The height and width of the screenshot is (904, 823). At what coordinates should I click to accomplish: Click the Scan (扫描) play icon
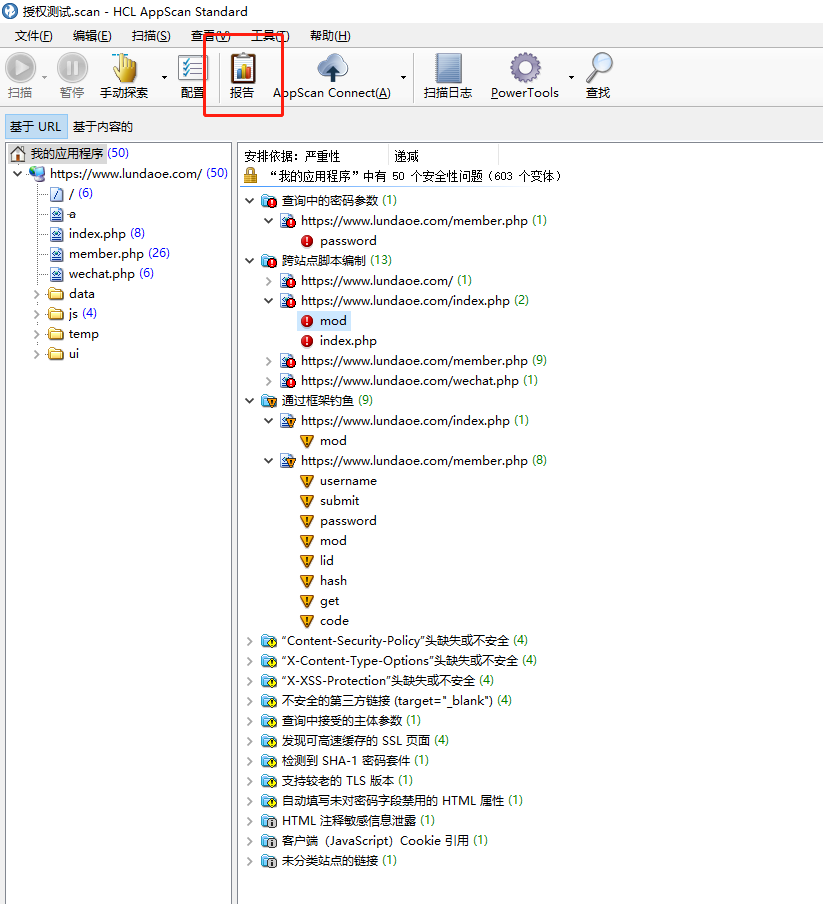click(x=20, y=68)
